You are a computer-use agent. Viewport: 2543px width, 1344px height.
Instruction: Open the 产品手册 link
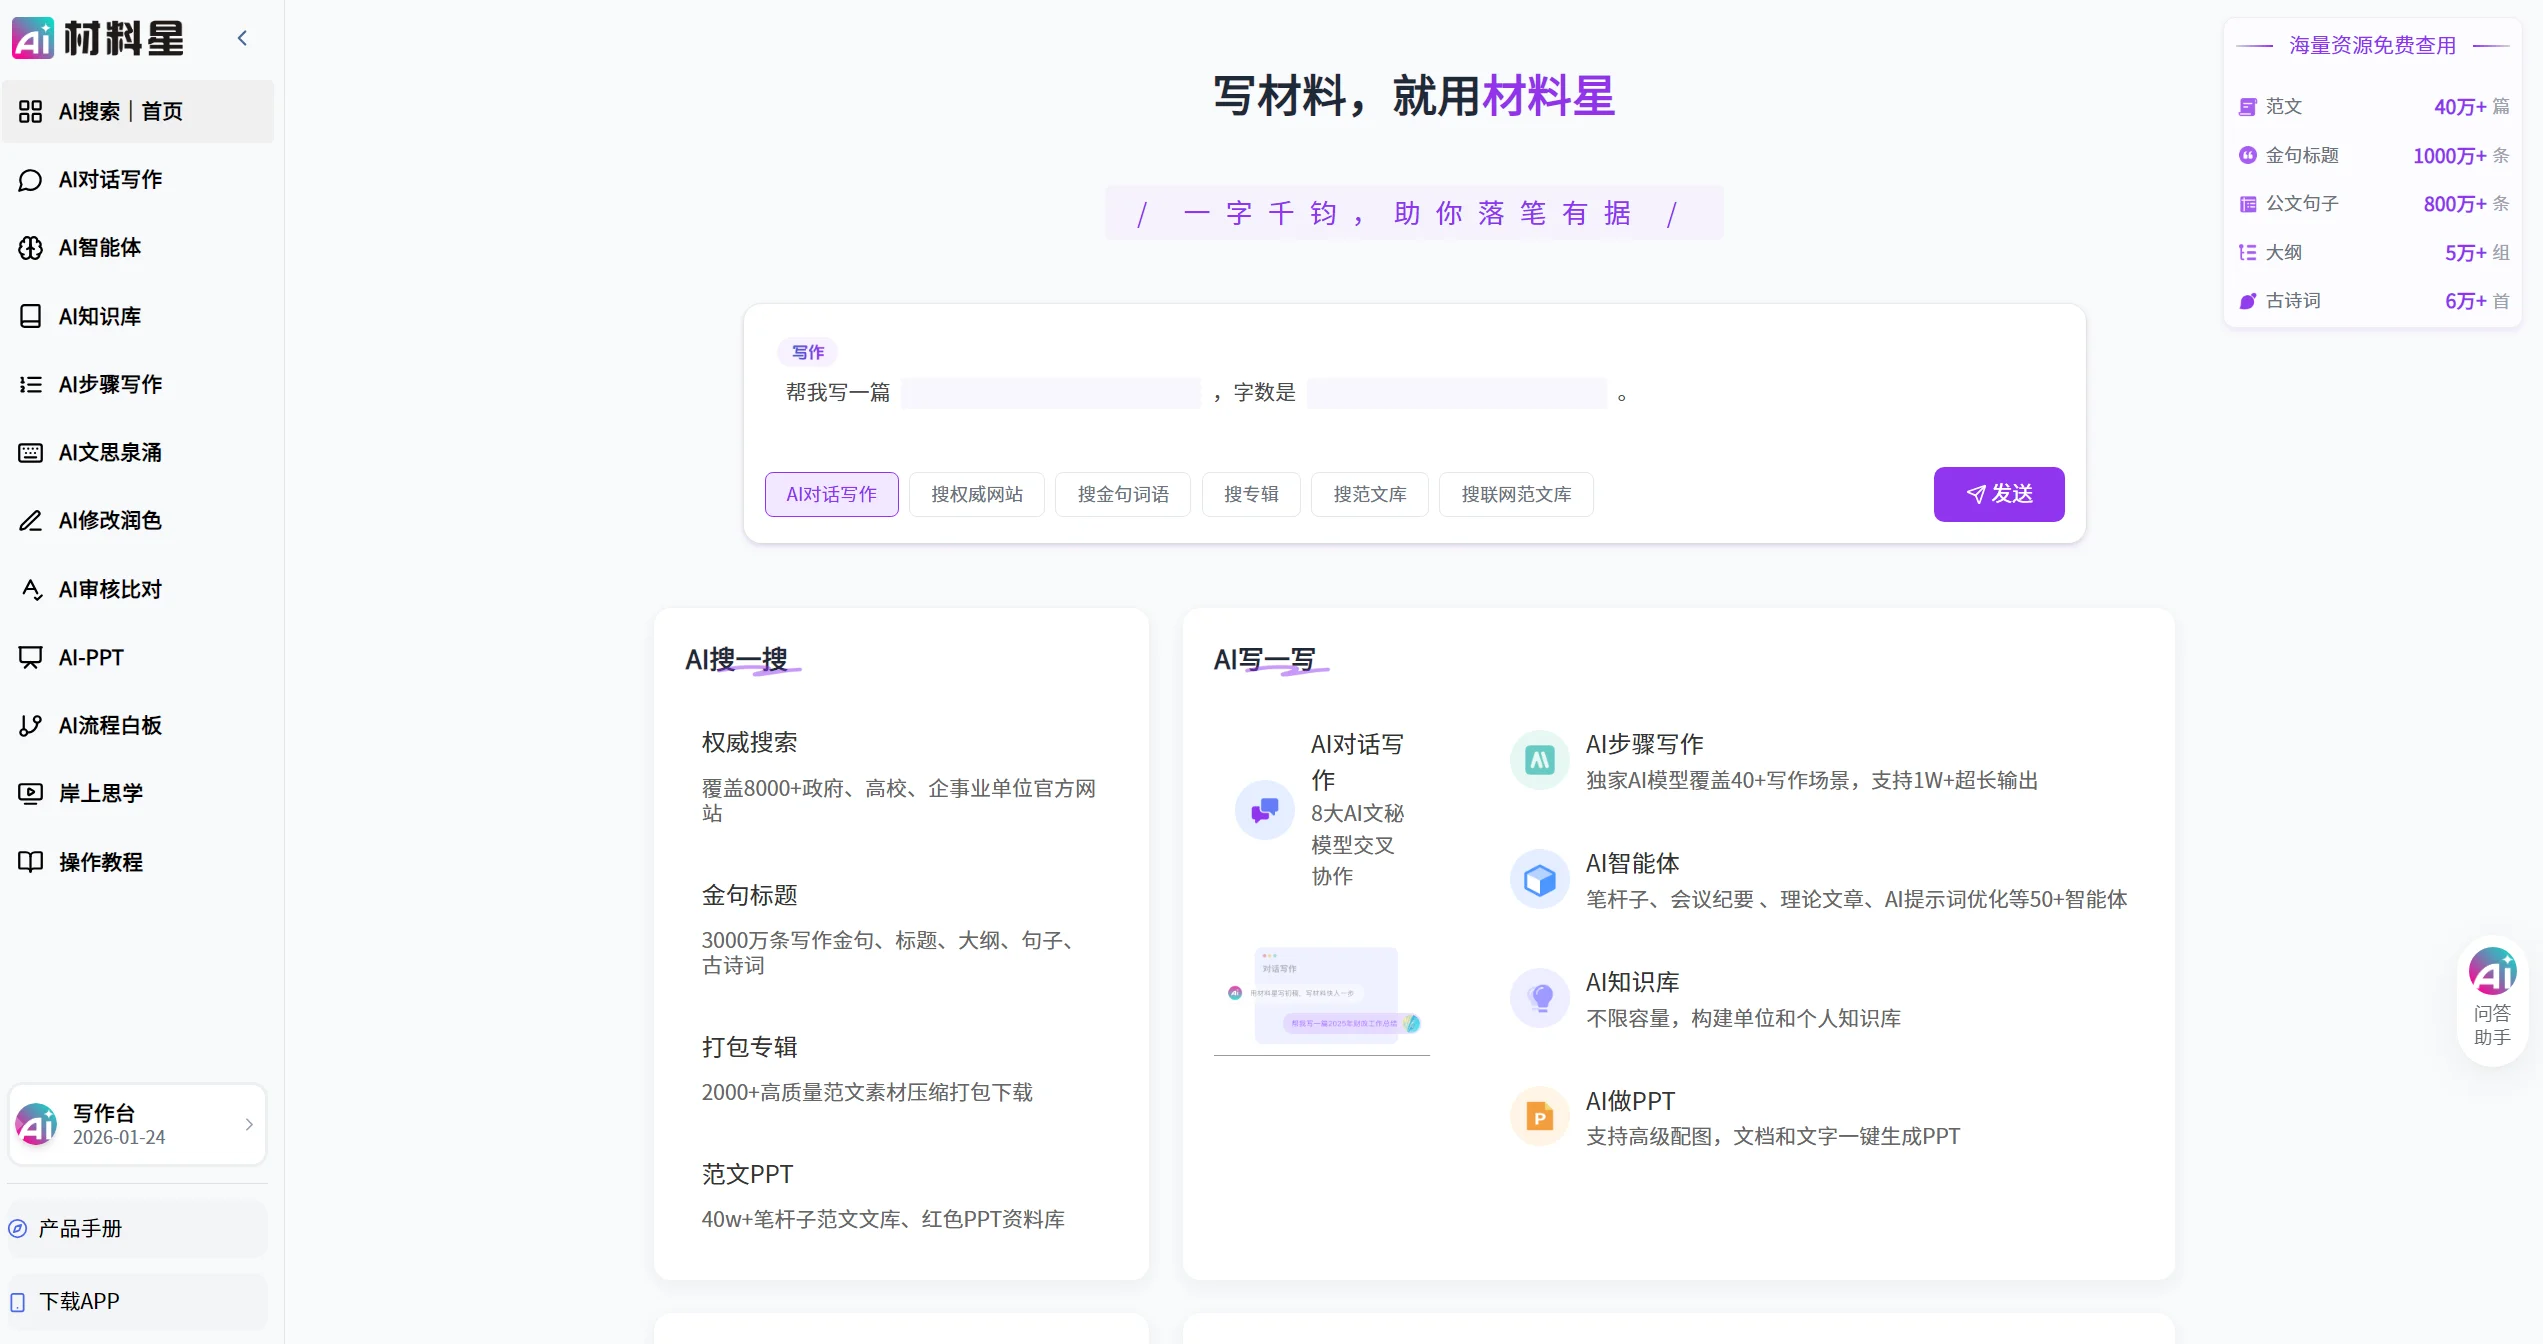pyautogui.click(x=80, y=1228)
